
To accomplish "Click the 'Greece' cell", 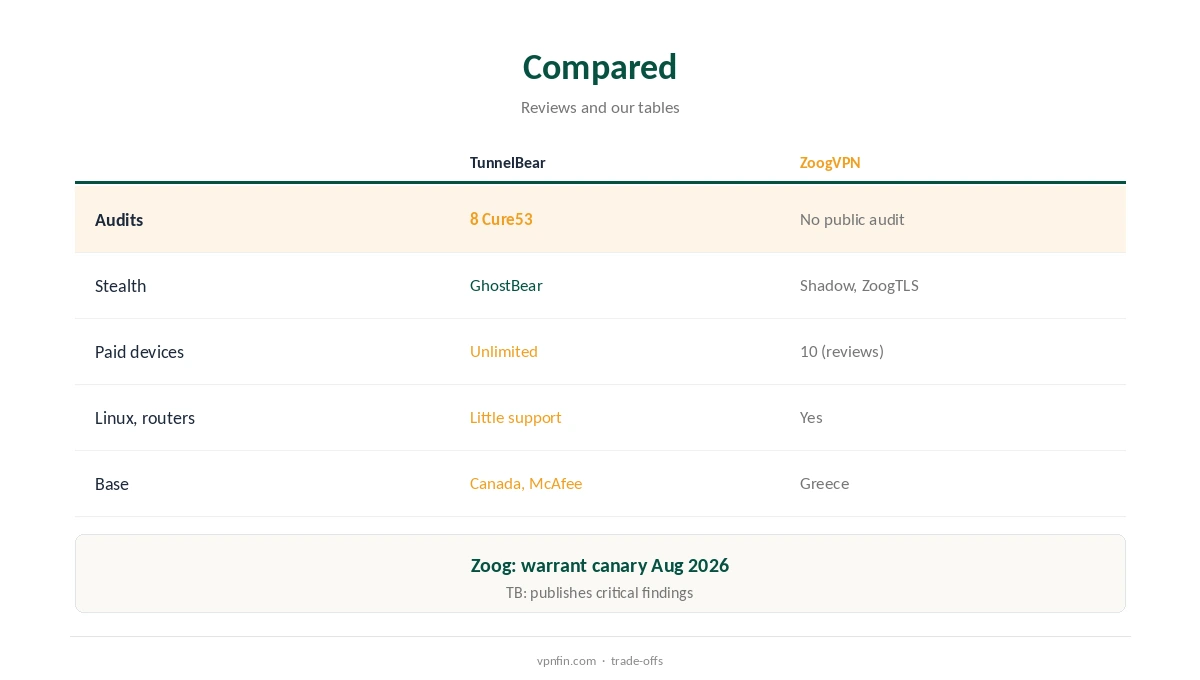I will (824, 483).
